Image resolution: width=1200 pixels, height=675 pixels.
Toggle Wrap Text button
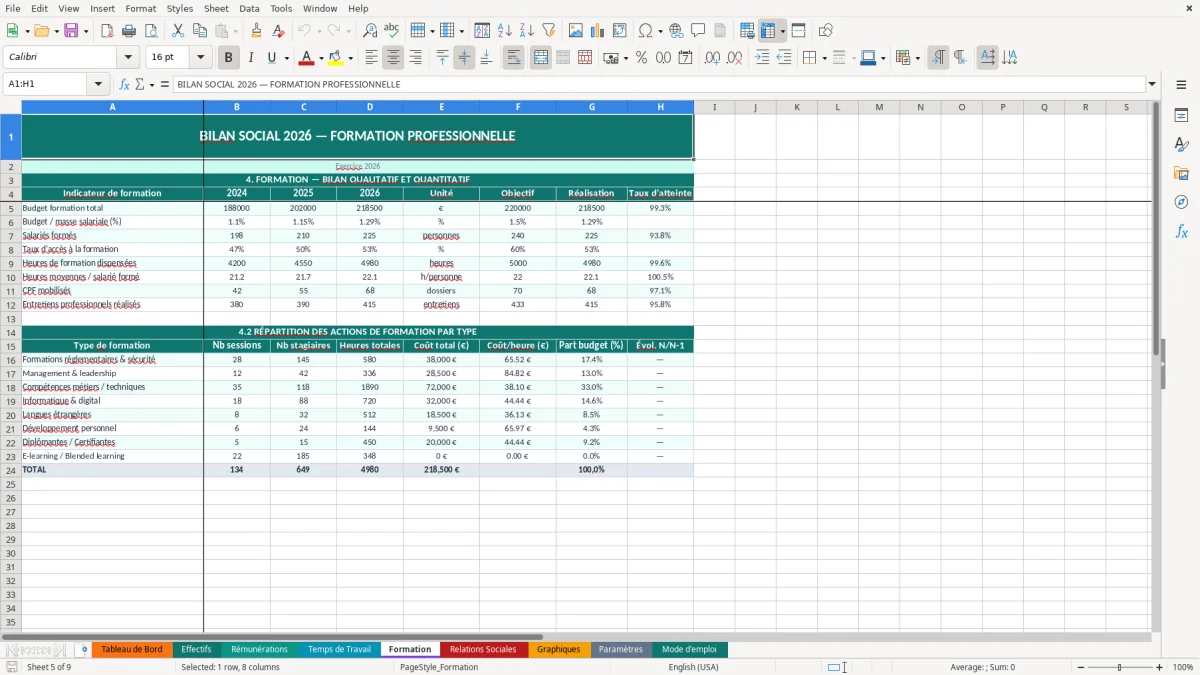[x=514, y=58]
